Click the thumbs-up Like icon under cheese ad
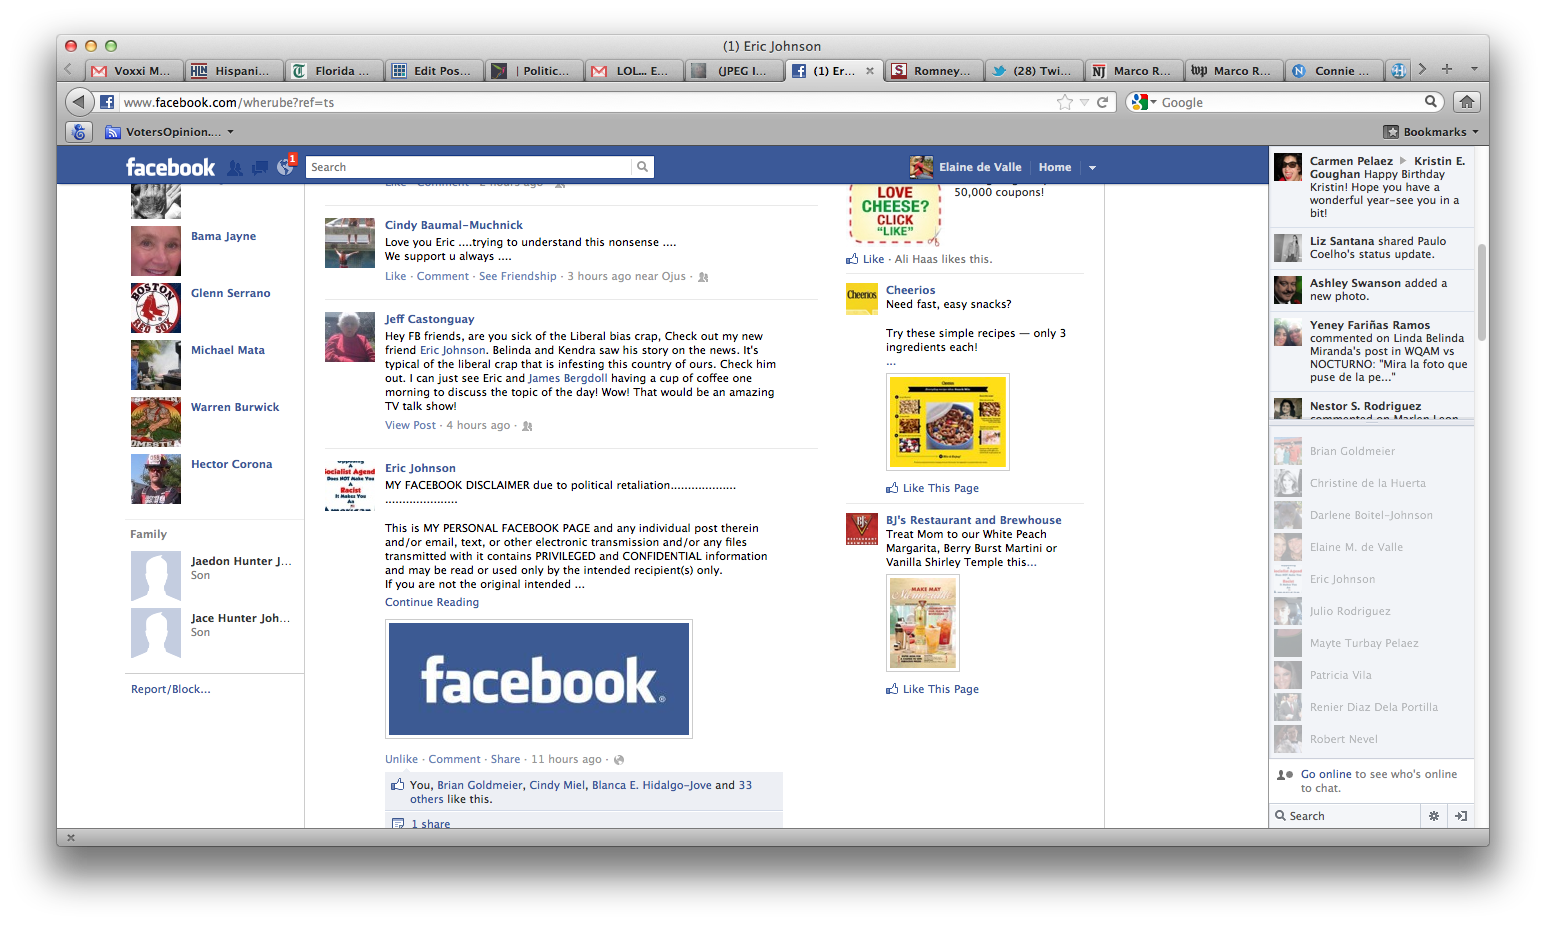 coord(852,259)
